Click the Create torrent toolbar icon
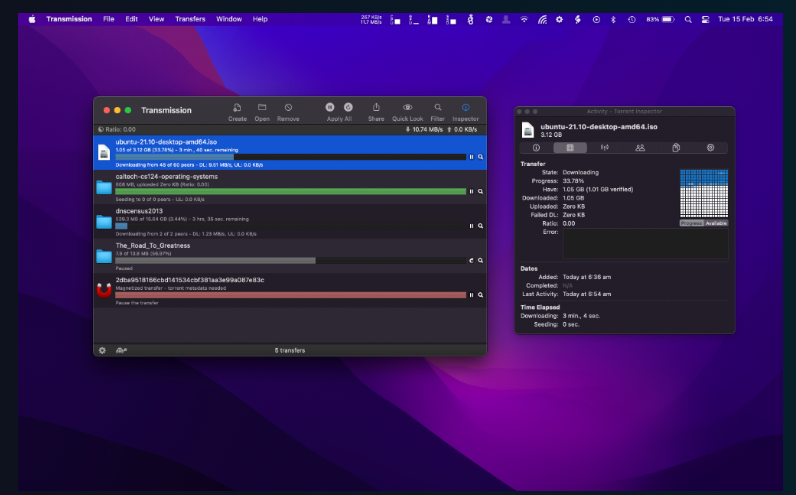This screenshot has height=495, width=796. (237, 107)
